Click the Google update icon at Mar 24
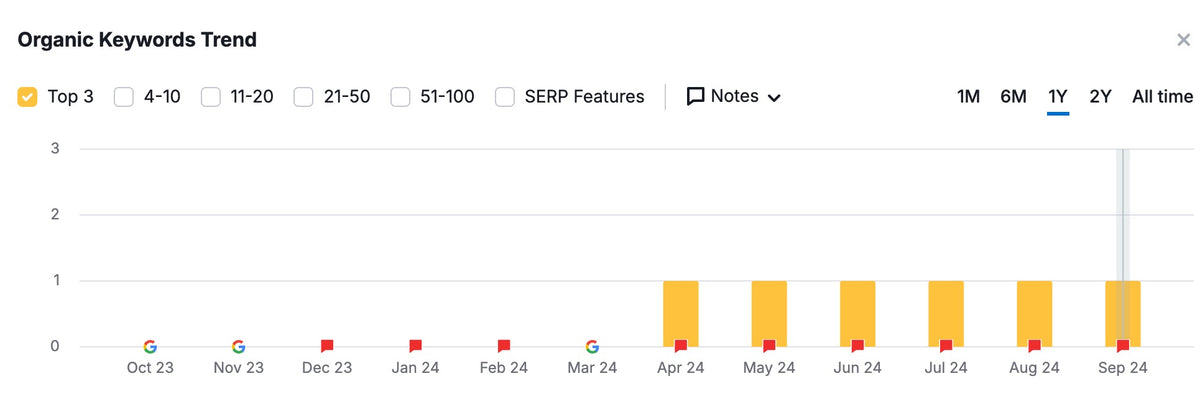1200x399 pixels. point(592,347)
